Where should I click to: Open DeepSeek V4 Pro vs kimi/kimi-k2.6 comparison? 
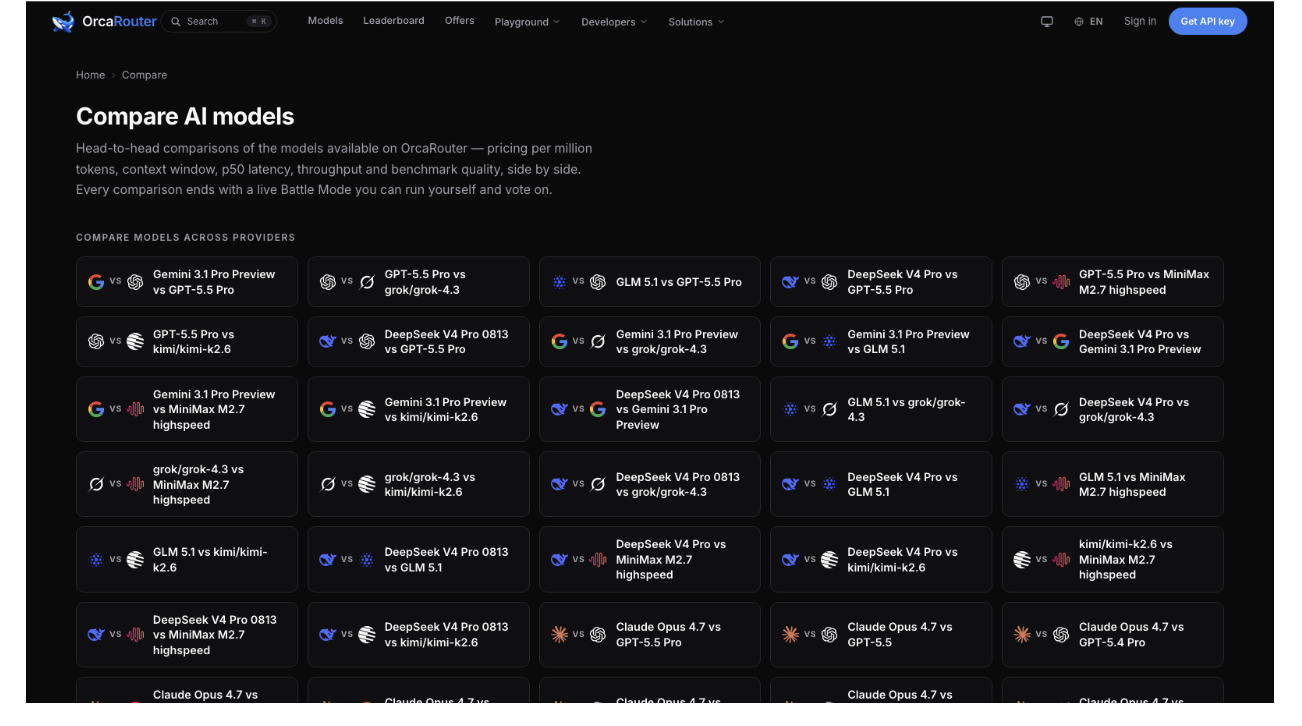point(881,560)
